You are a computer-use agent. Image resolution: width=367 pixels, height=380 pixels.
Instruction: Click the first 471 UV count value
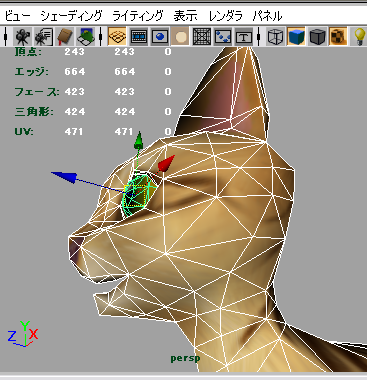[74, 132]
